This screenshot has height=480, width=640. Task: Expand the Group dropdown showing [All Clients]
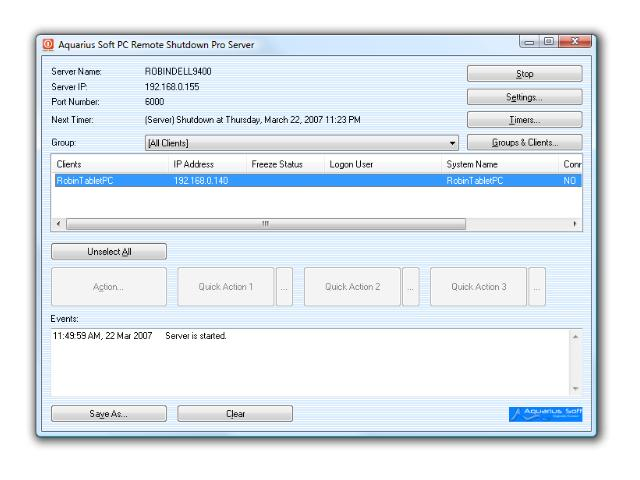point(302,143)
